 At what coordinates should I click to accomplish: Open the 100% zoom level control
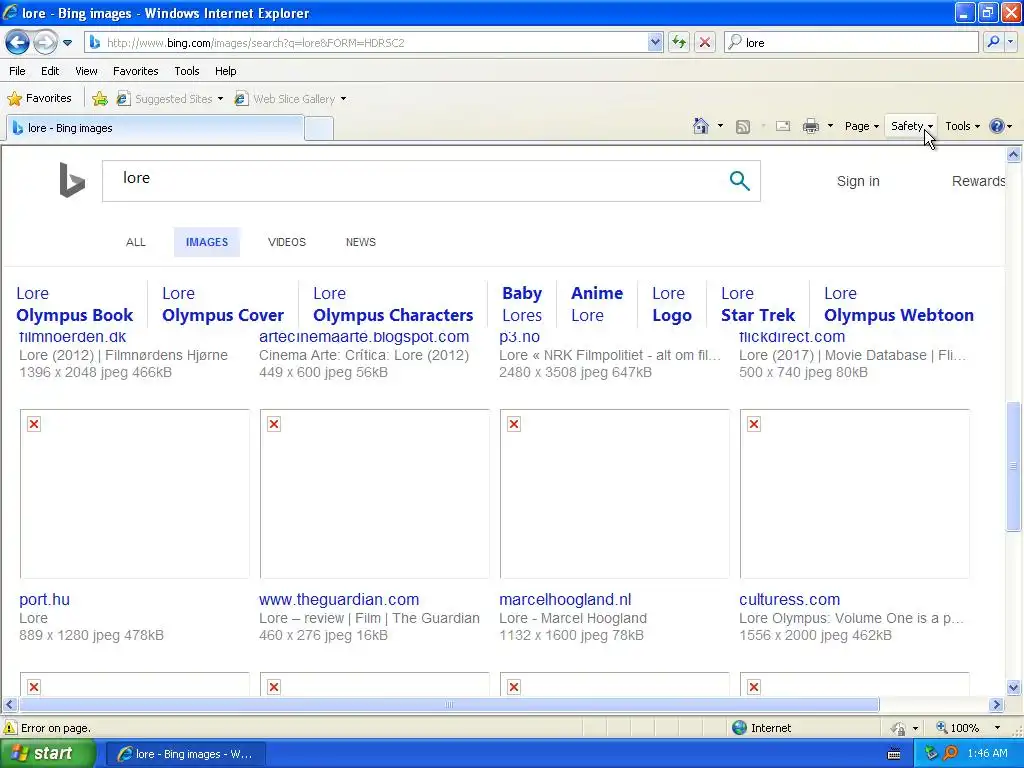point(959,728)
